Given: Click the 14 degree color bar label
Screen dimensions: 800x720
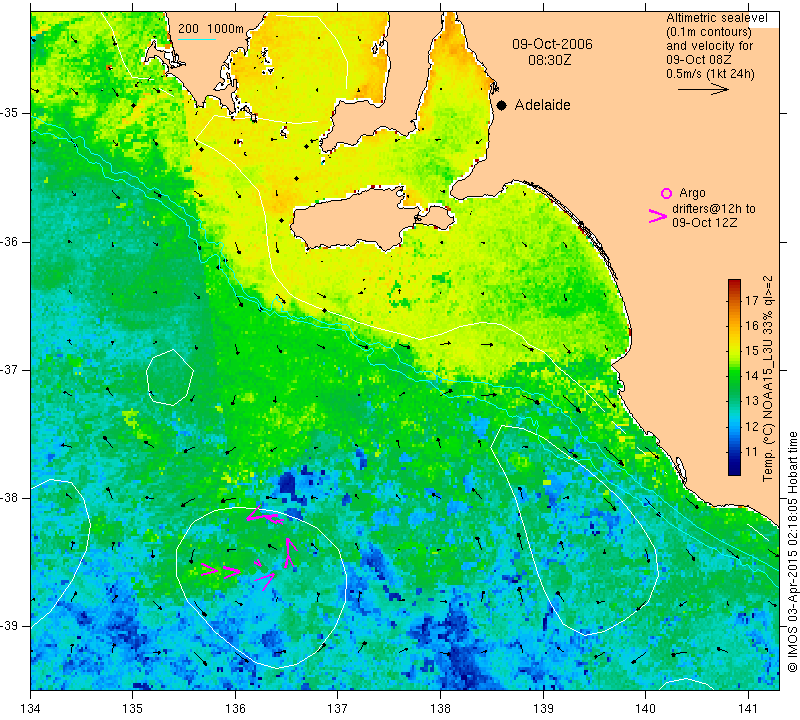Looking at the screenshot, I should [x=752, y=376].
